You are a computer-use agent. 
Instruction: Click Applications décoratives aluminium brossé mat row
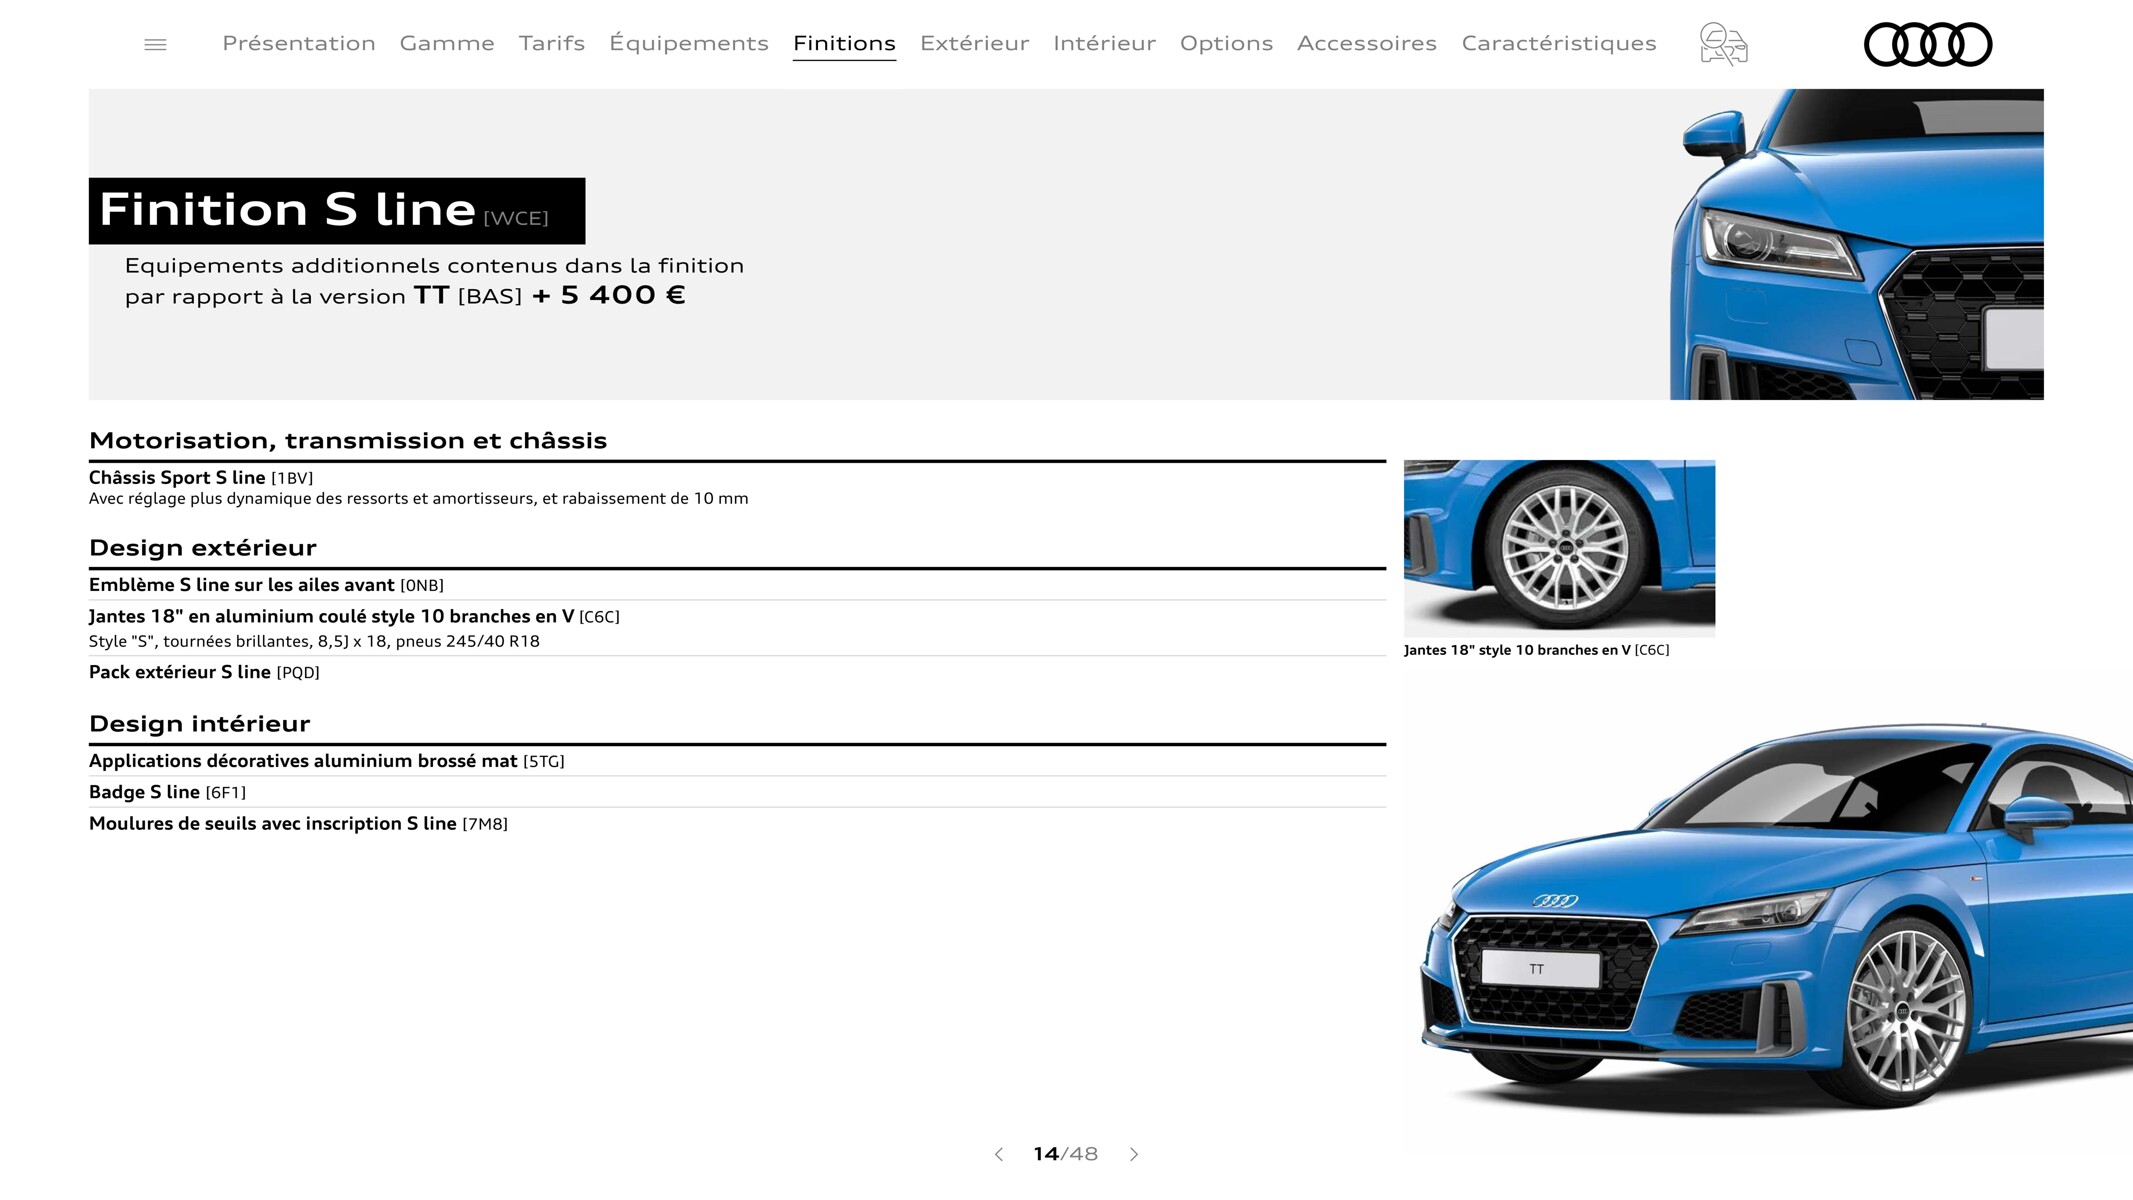pos(737,761)
